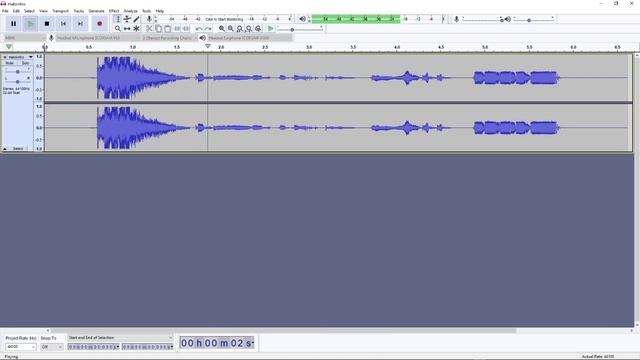Screen dimensions: 640x360
Task: Click the horizontal scrollbar at bottom
Action: [283, 331]
